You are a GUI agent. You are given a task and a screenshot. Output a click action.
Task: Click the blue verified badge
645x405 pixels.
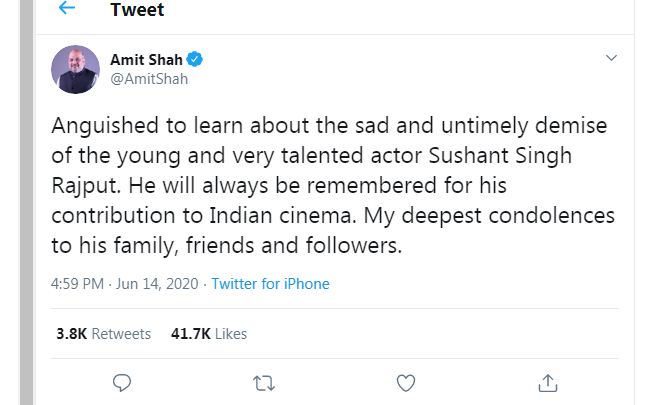pos(196,60)
